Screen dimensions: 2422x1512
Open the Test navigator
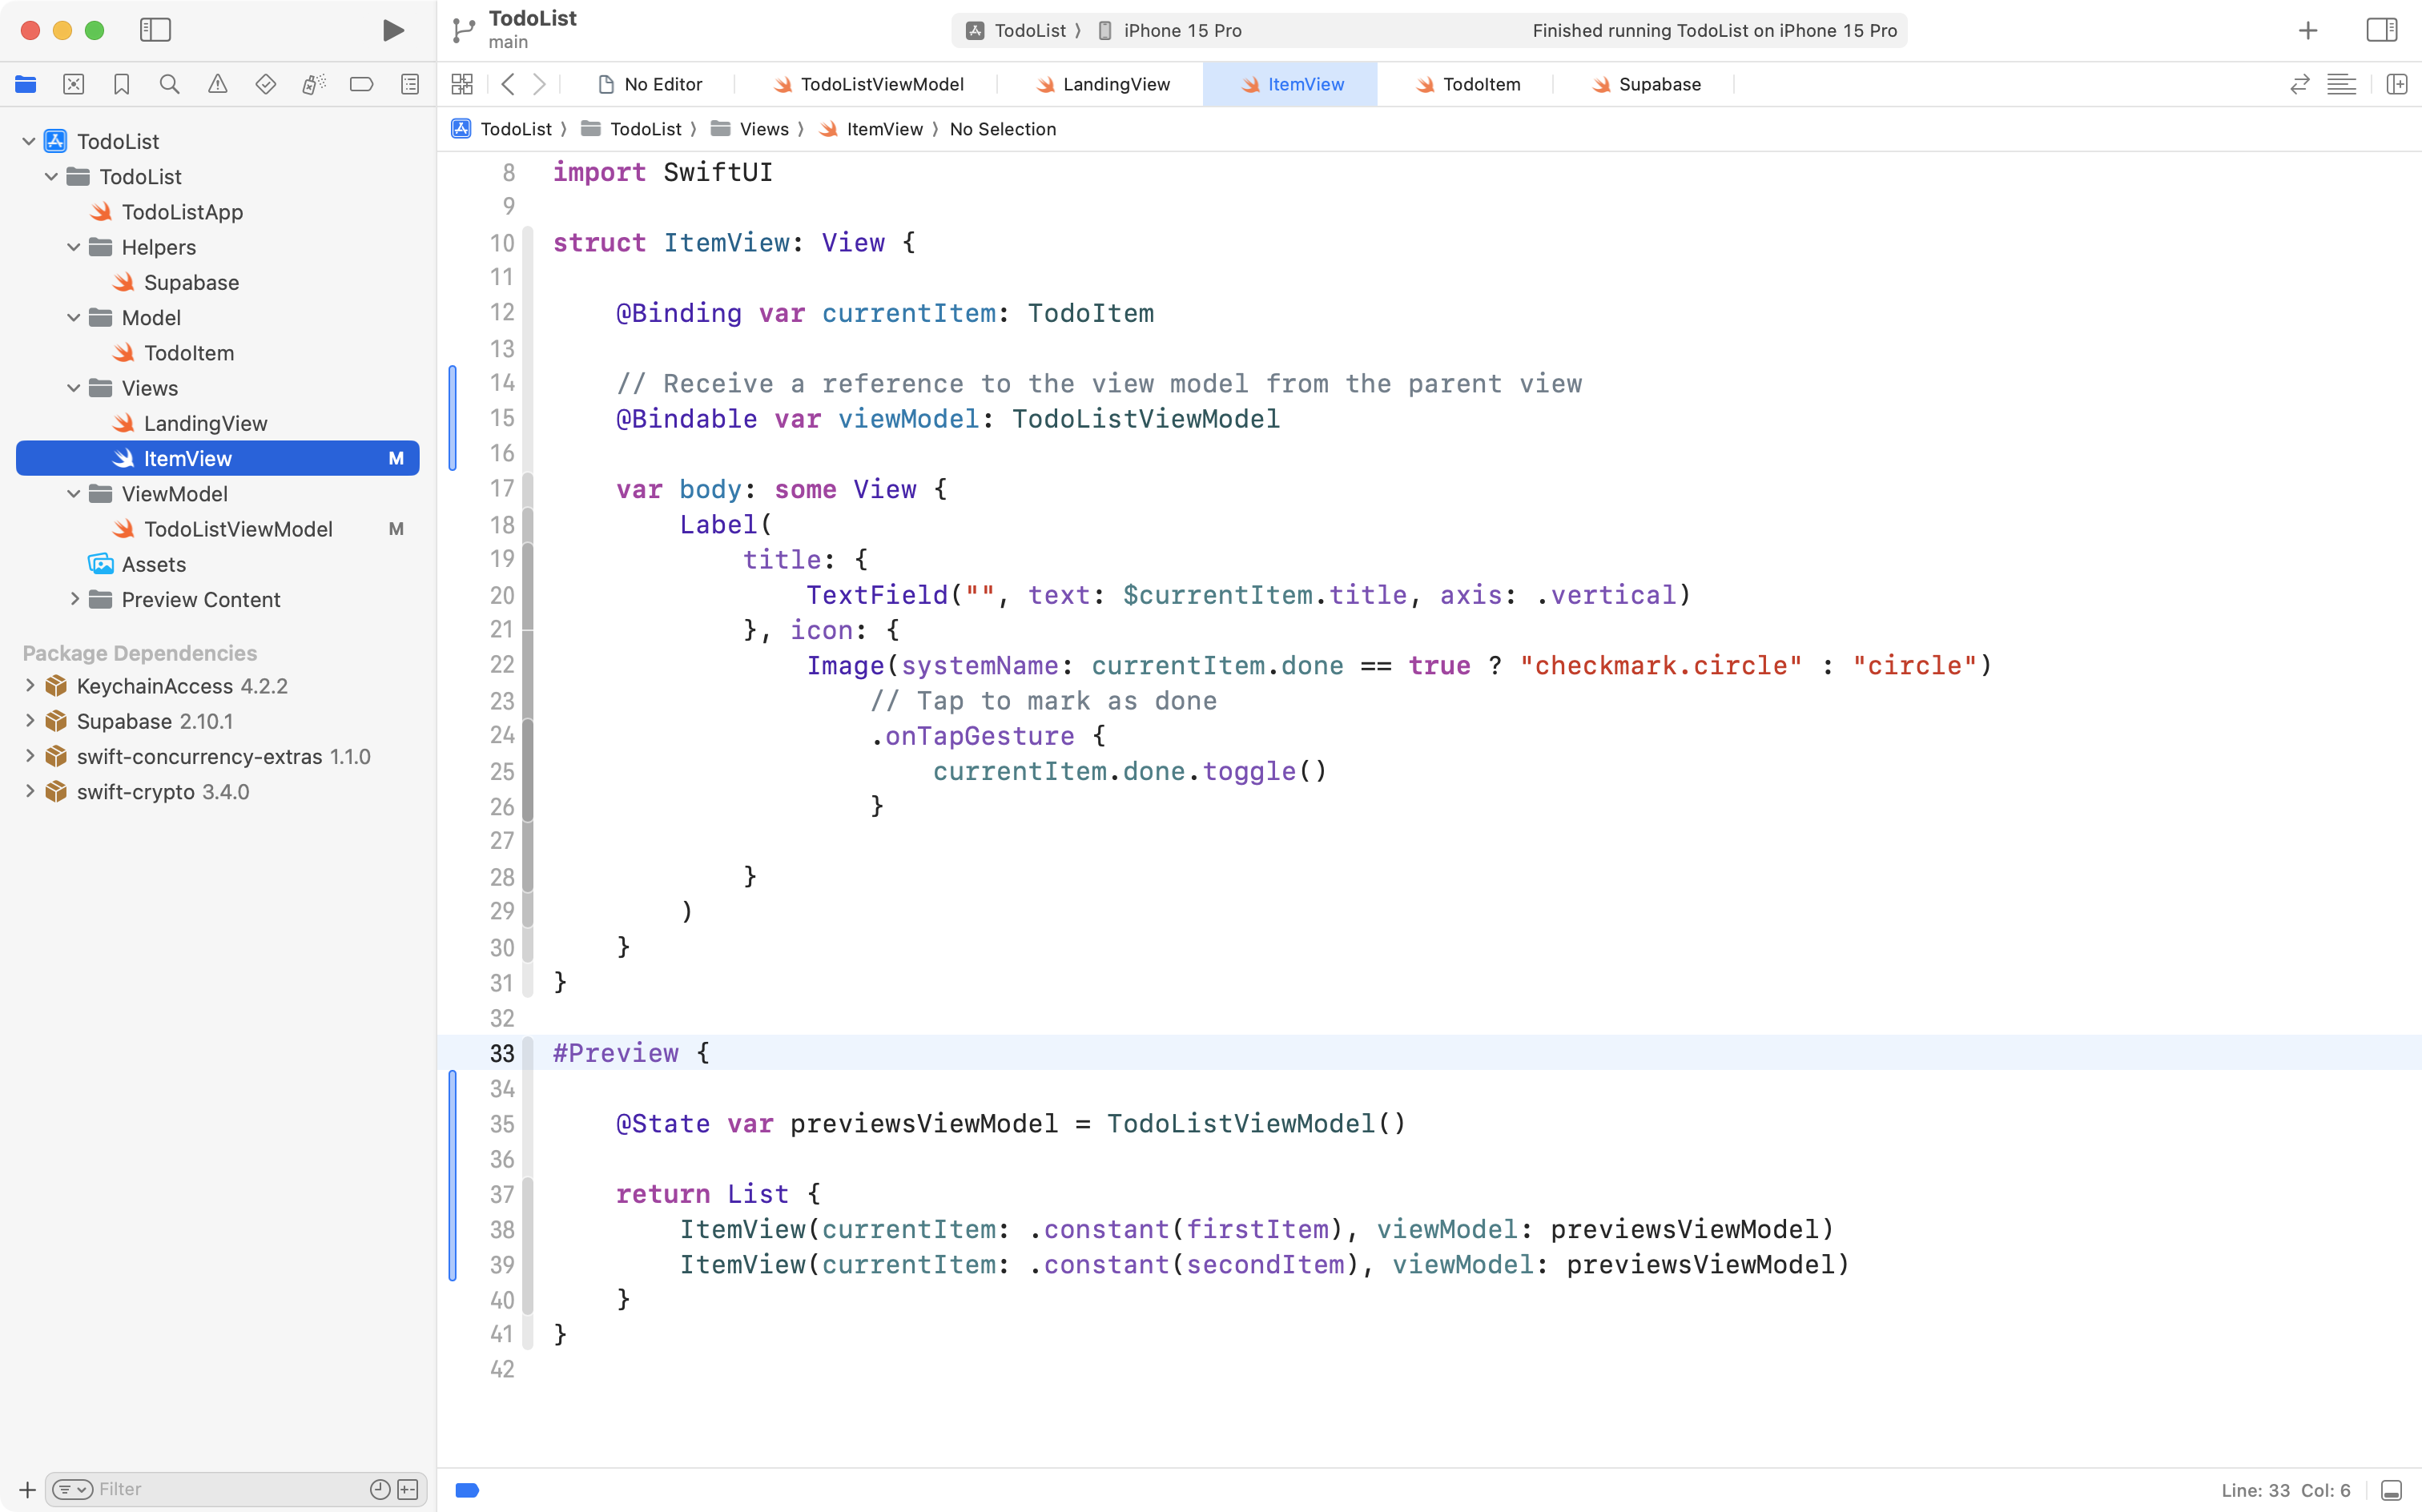(x=266, y=84)
